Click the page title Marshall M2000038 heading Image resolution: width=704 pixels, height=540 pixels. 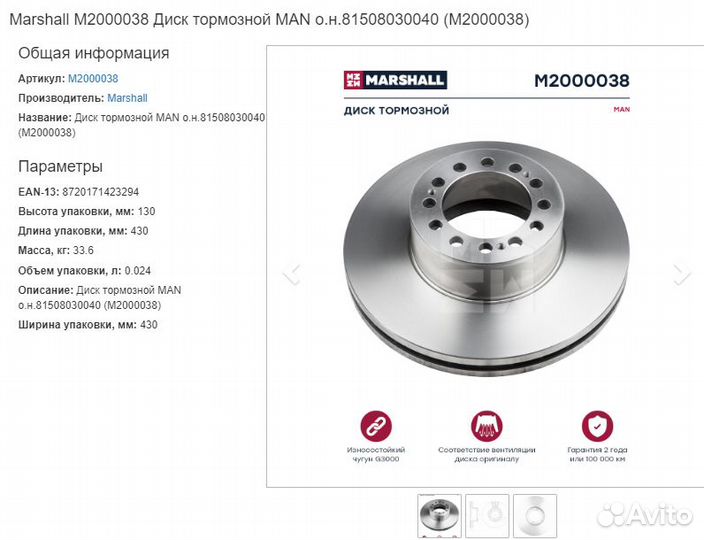click(269, 19)
